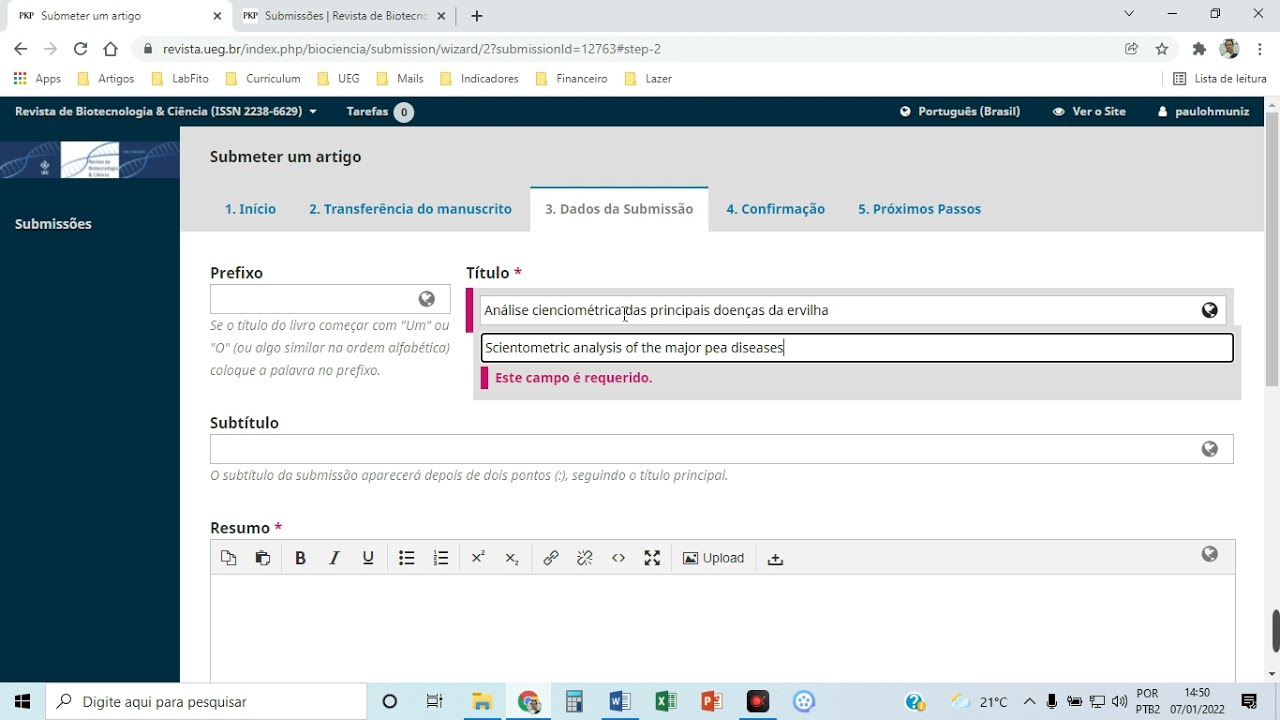1280x720 pixels.
Task: Apply subscript in Resumo editor
Action: click(x=512, y=558)
